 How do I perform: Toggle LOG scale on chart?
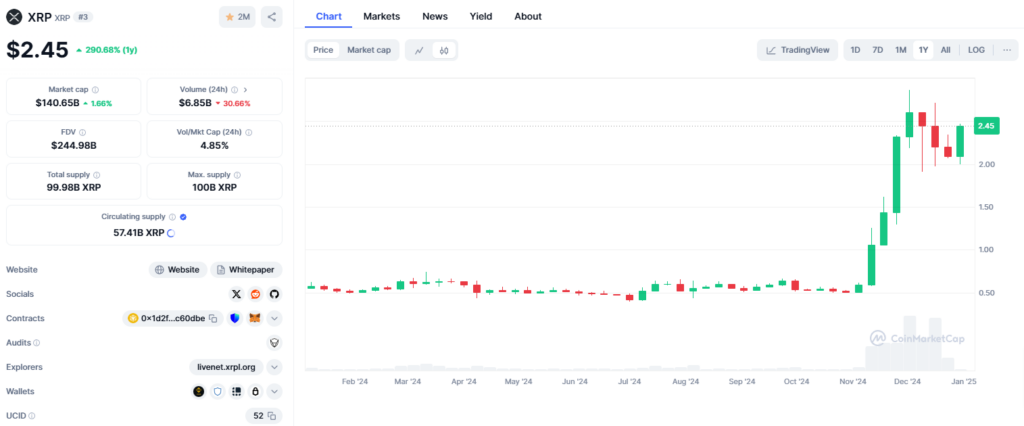click(976, 50)
